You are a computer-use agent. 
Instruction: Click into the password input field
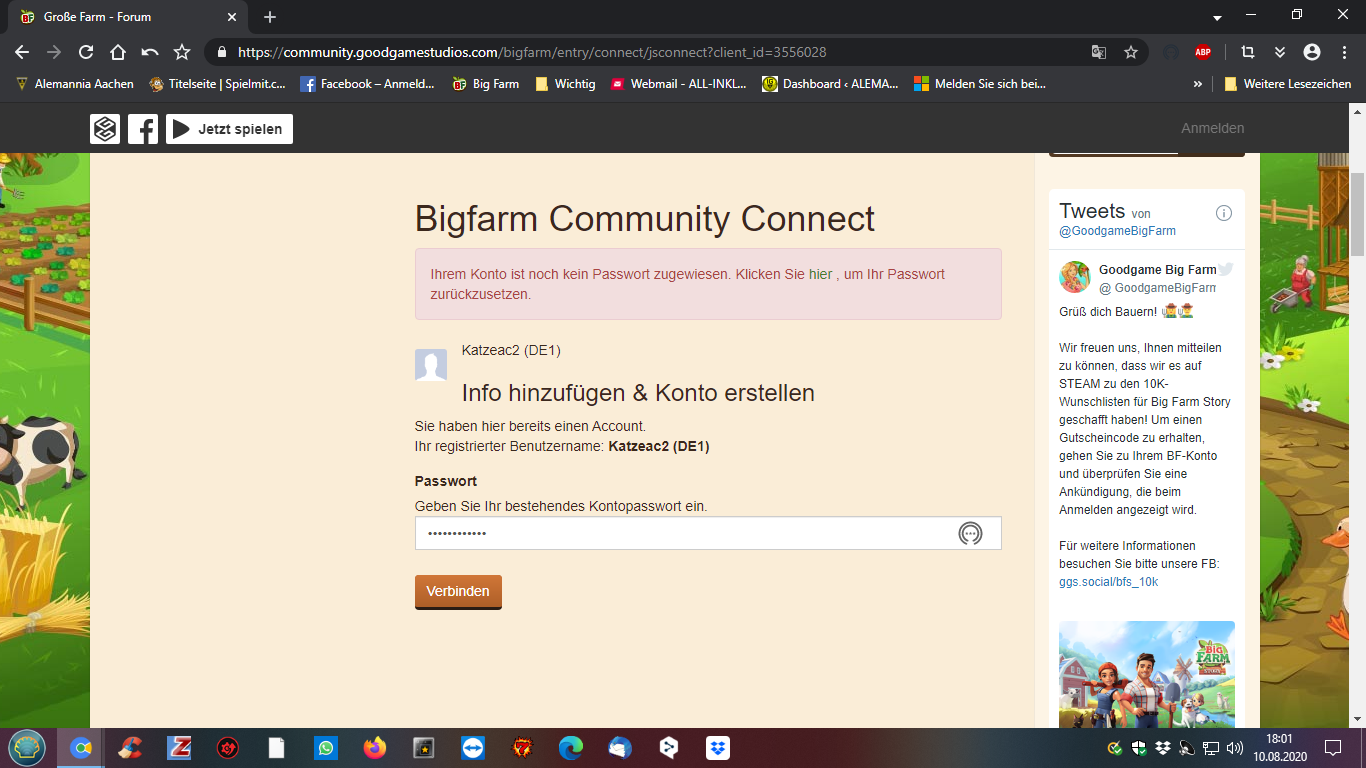708,533
